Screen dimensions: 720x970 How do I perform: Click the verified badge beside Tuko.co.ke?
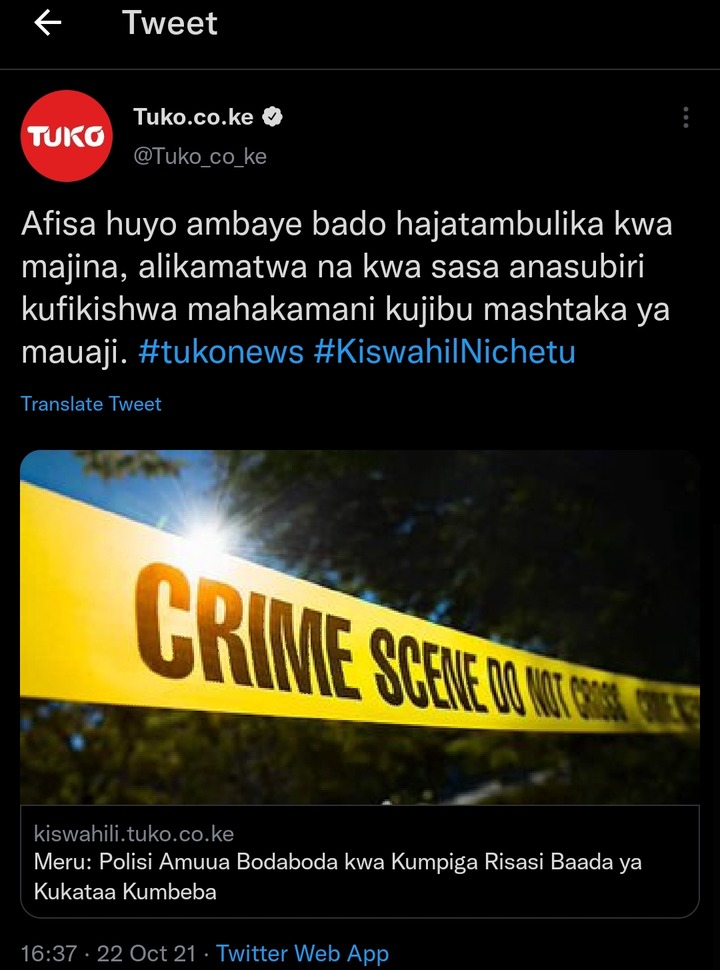[x=272, y=117]
